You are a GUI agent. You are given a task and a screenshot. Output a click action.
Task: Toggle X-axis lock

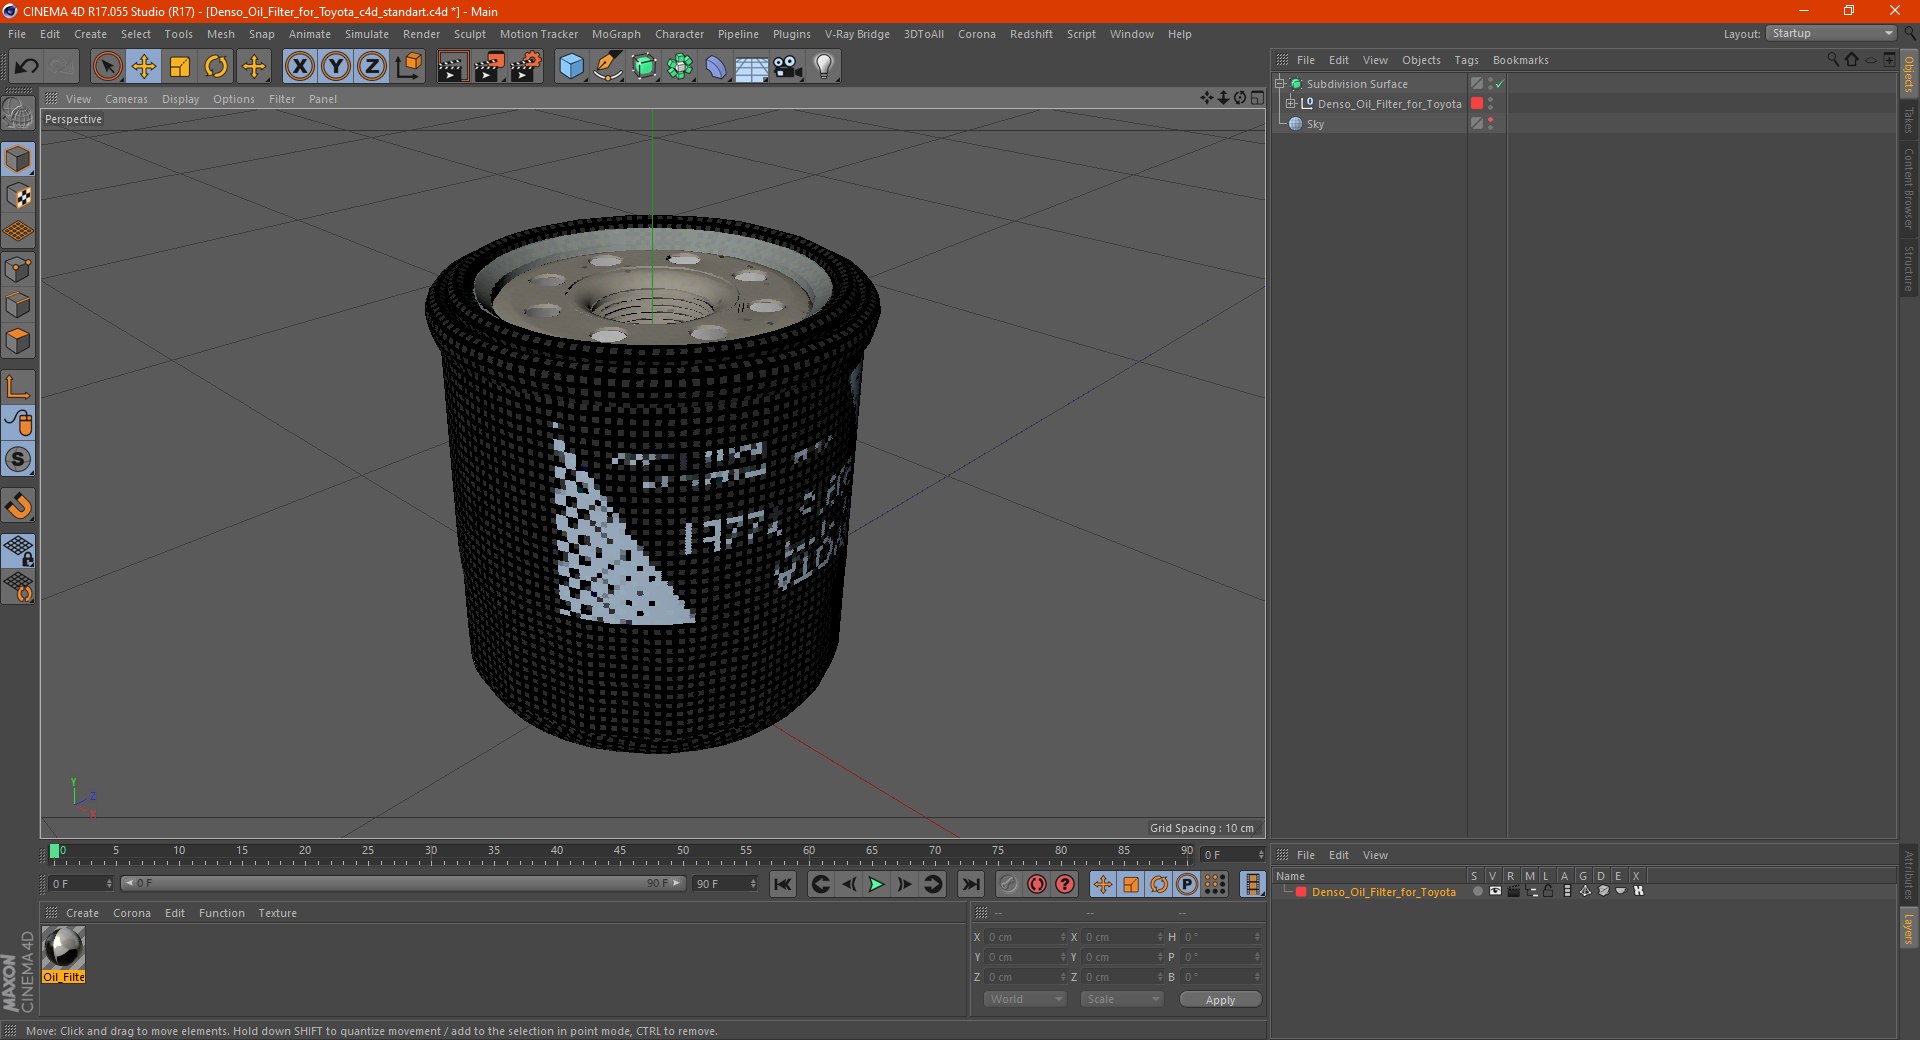pos(300,67)
